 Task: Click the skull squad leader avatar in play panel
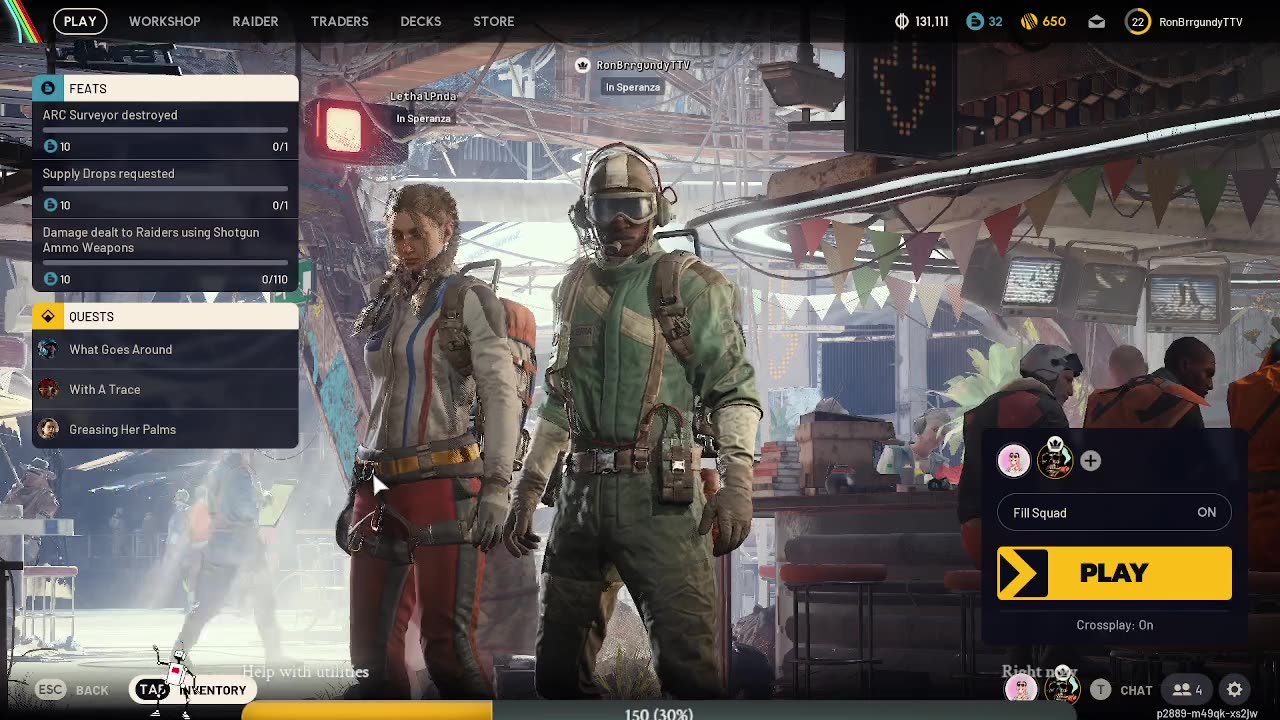point(1054,459)
